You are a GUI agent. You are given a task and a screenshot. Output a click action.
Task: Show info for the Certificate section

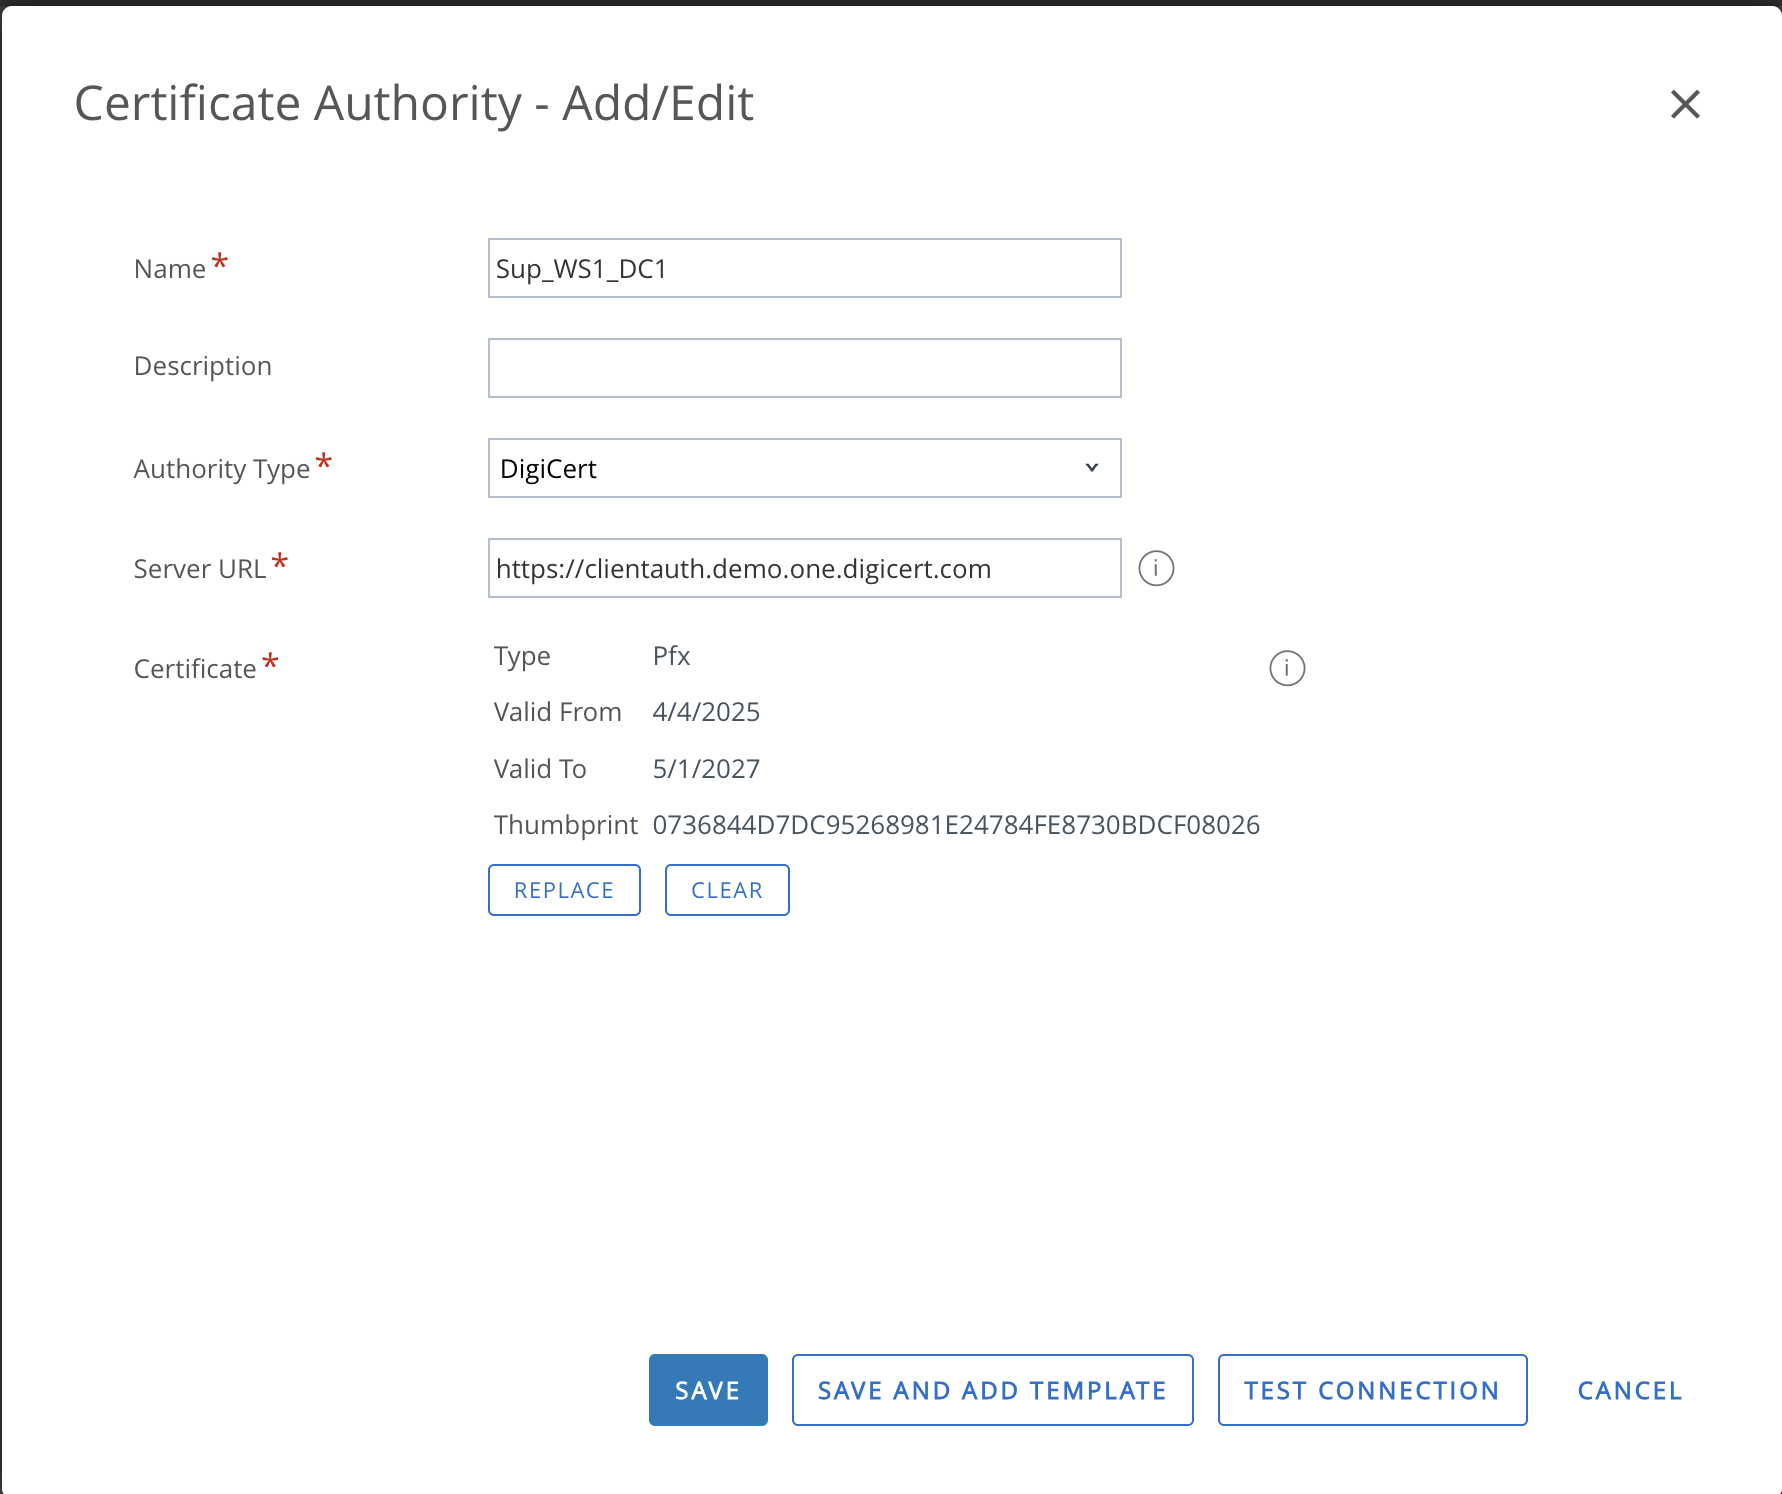pyautogui.click(x=1287, y=668)
